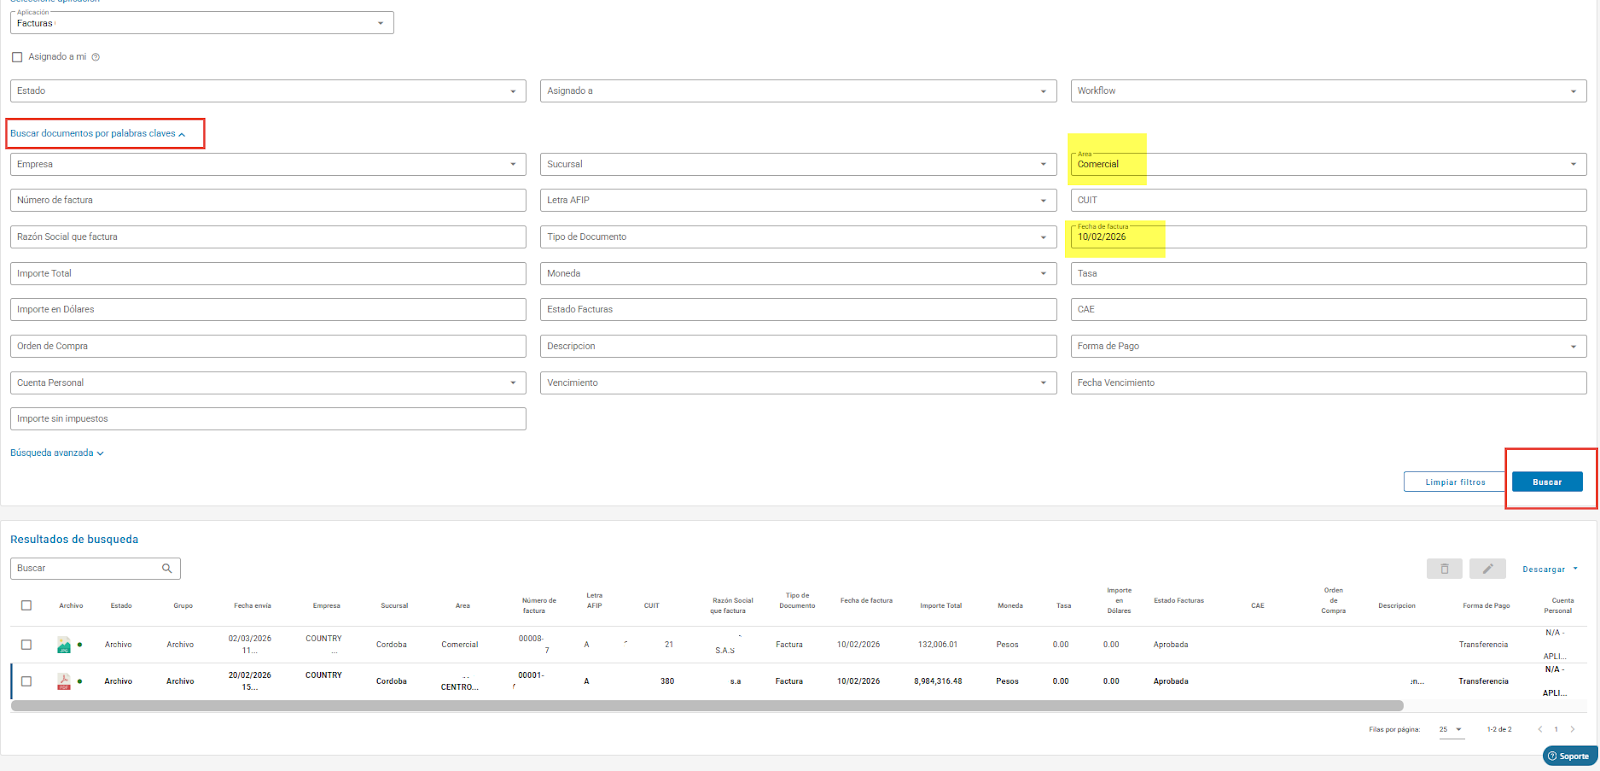Open the JPG file icon in first row
Viewport: 1600px width, 771px height.
(64, 645)
